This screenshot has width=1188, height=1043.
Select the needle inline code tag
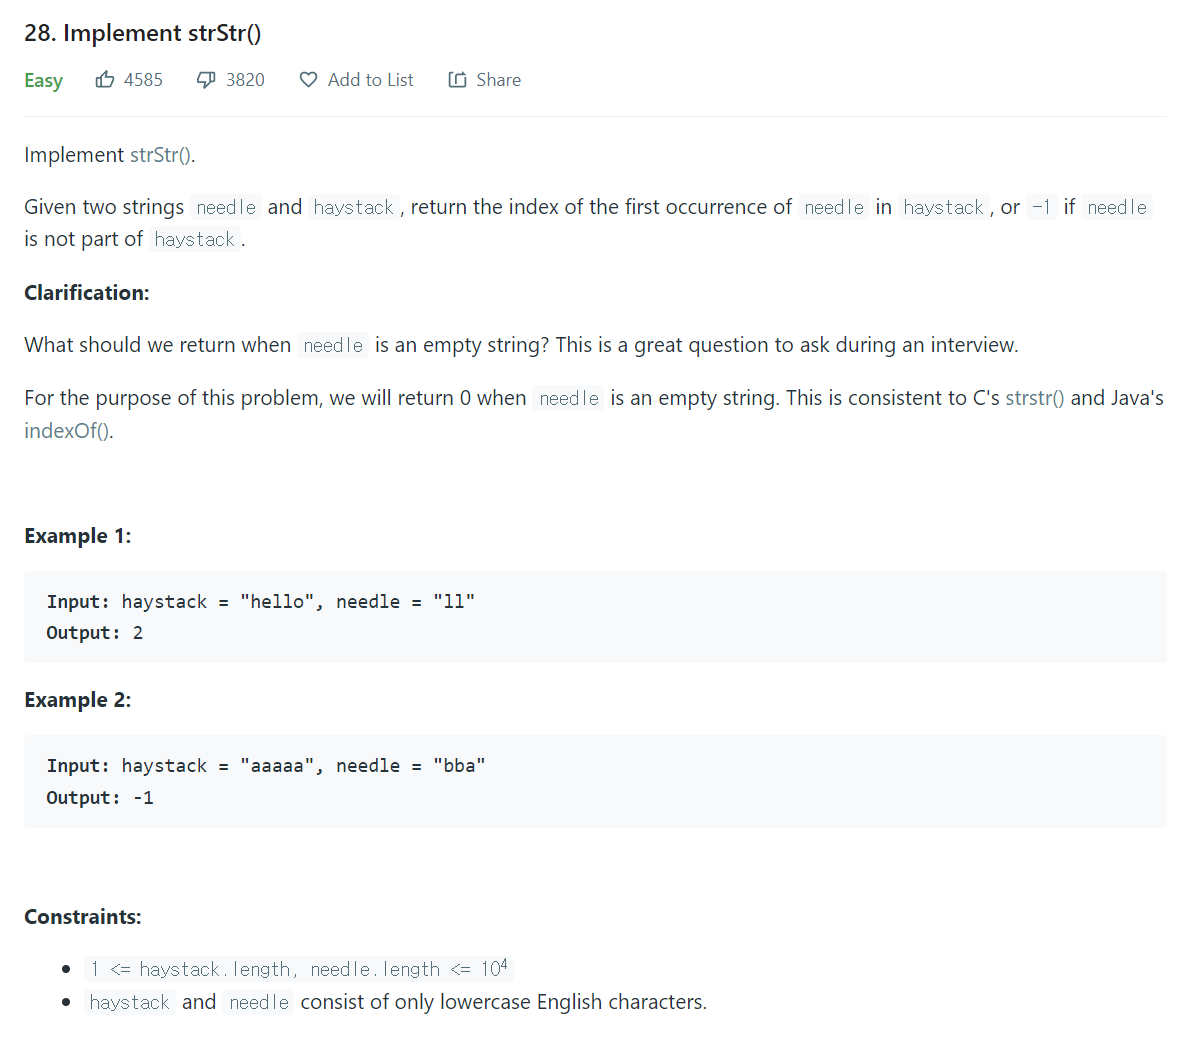[225, 207]
